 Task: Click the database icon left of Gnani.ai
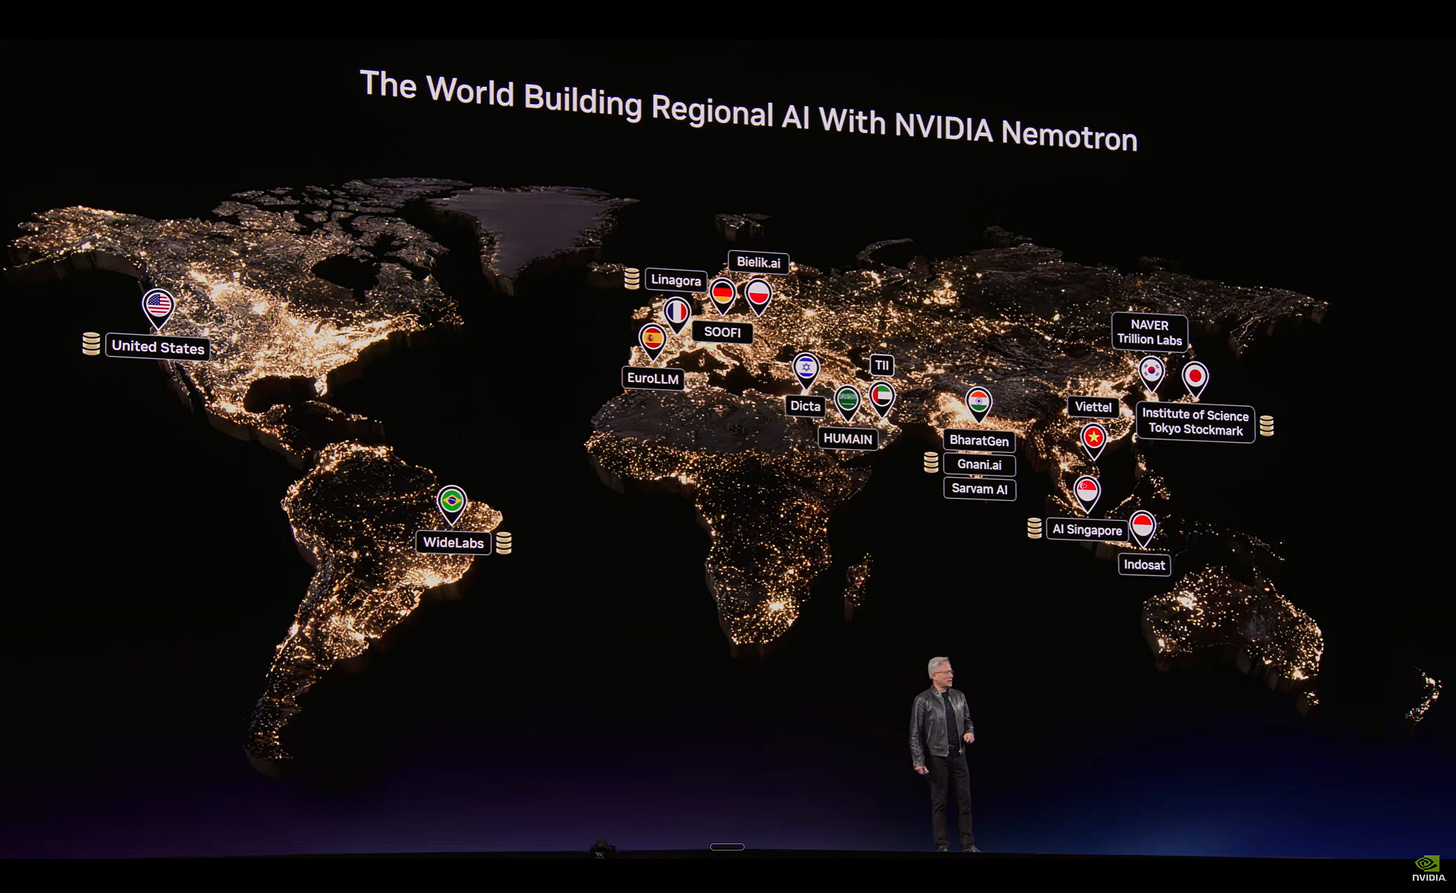(x=931, y=462)
